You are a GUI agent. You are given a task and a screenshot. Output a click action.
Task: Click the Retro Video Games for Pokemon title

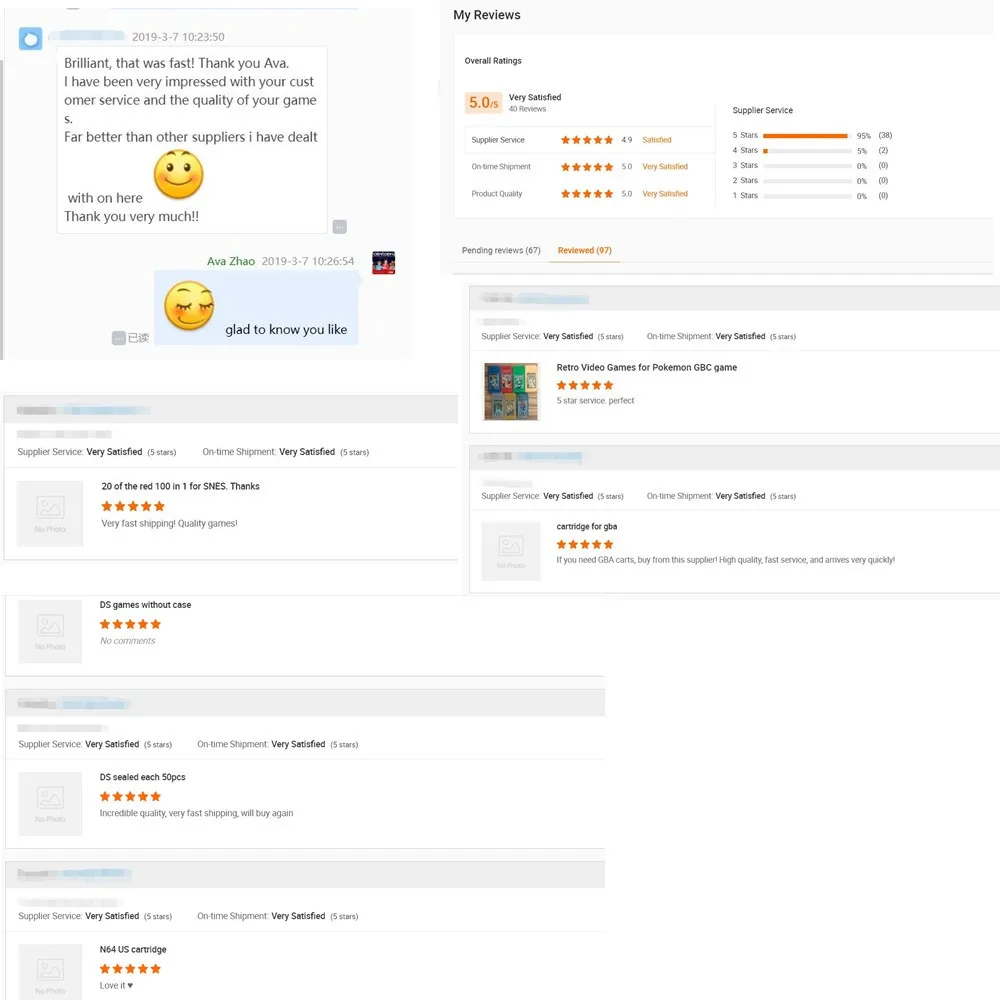click(646, 368)
